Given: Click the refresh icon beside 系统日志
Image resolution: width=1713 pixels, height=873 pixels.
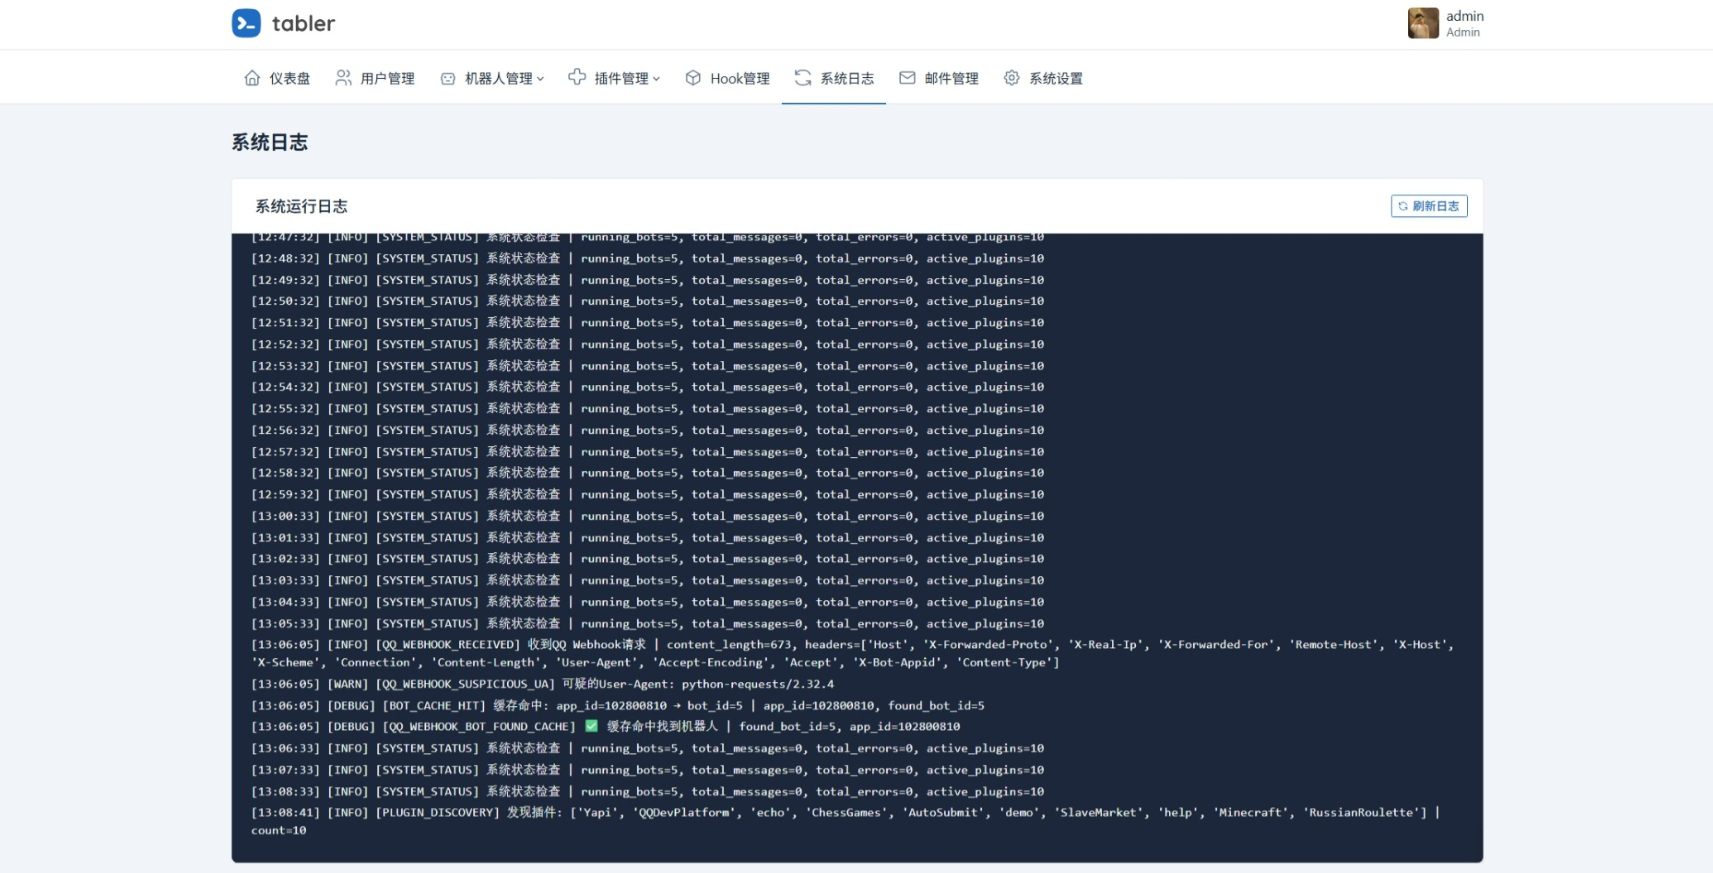Looking at the screenshot, I should (x=803, y=78).
